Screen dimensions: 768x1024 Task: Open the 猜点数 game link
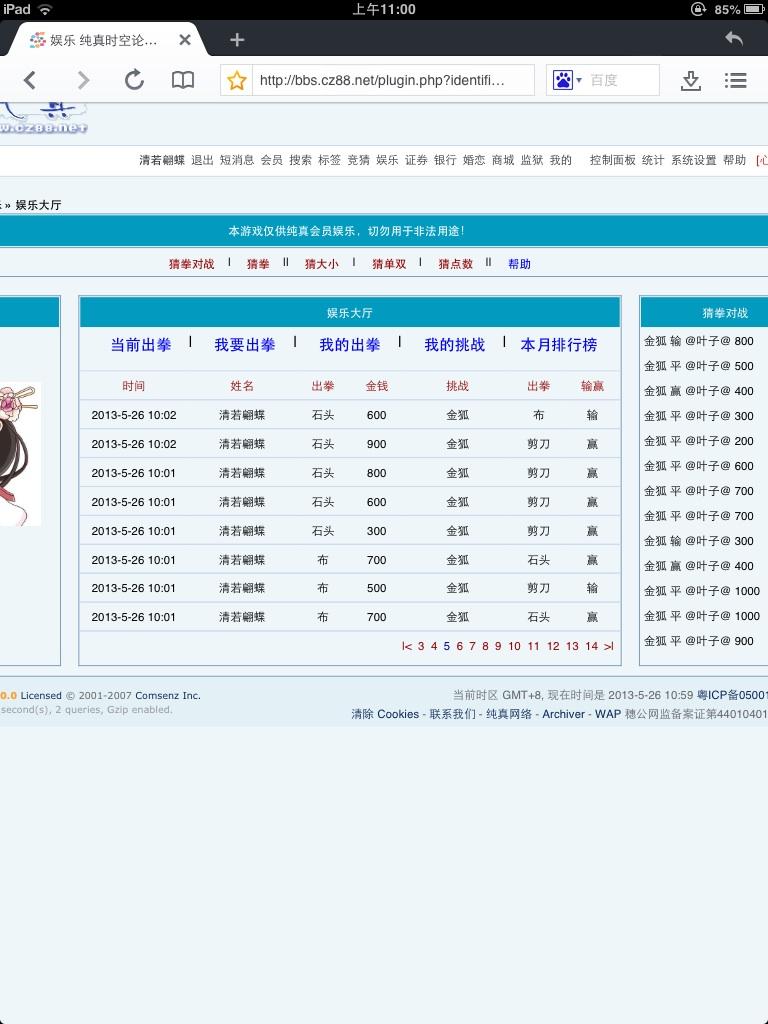click(x=455, y=264)
